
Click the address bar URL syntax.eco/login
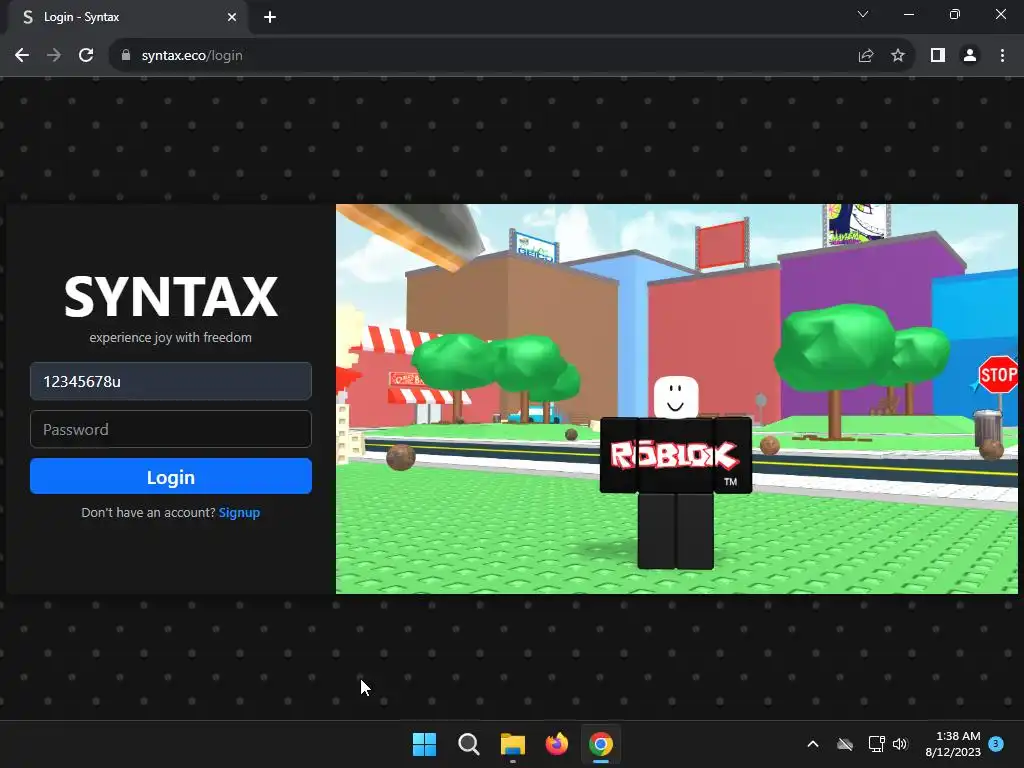(192, 56)
